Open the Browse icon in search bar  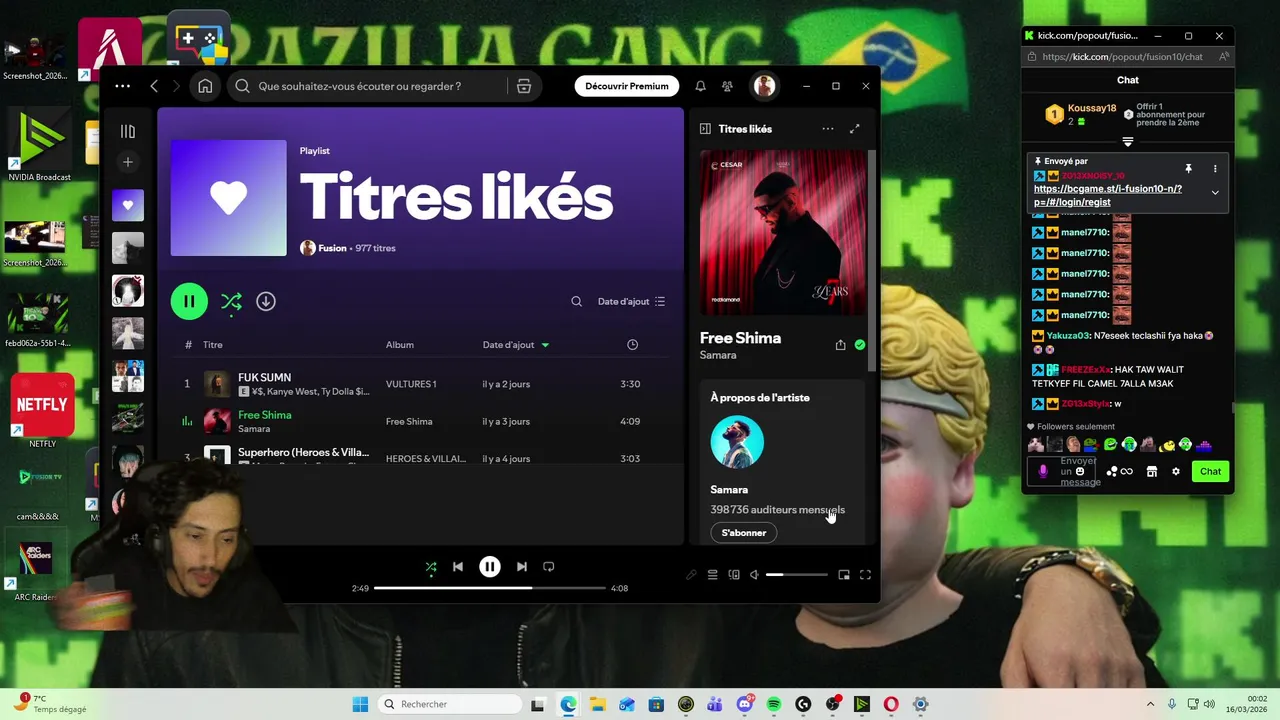(524, 86)
